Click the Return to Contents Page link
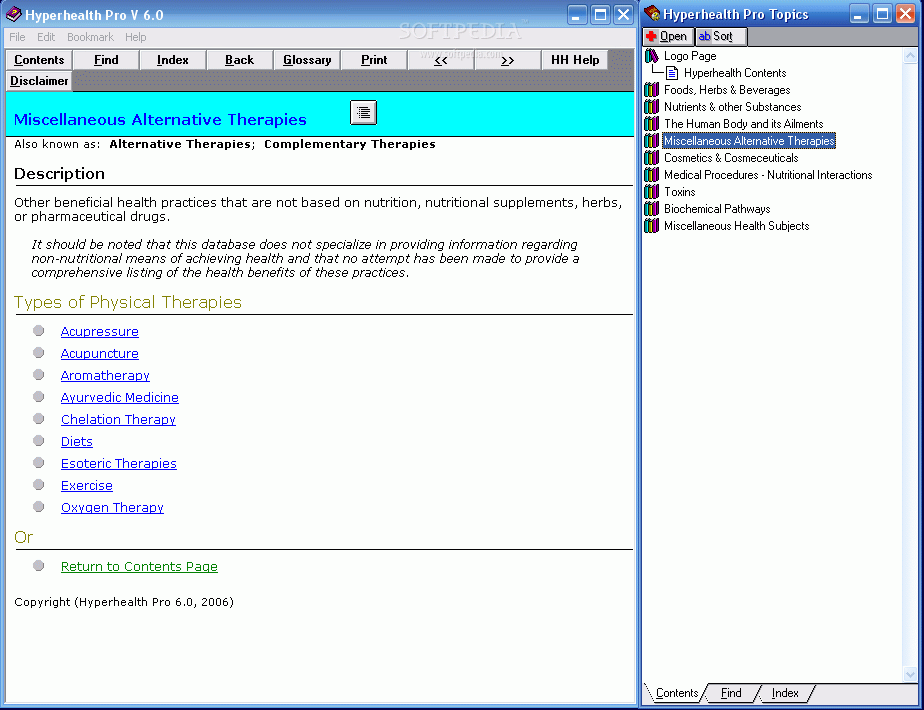Viewport: 924px width, 710px height. coord(139,566)
